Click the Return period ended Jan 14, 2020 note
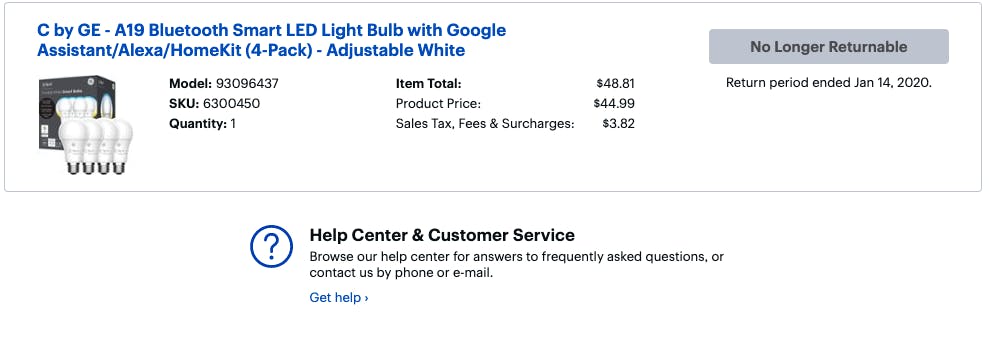 828,83
